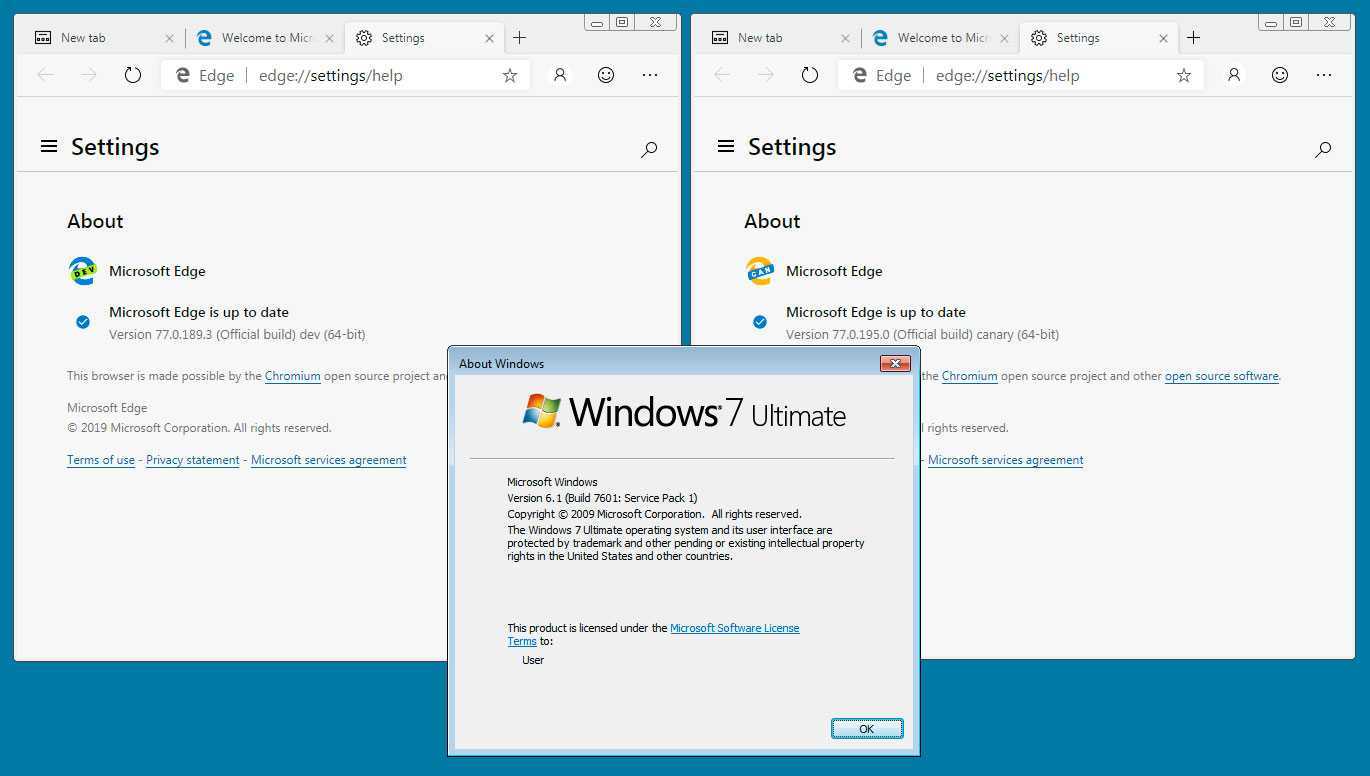1370x776 pixels.
Task: Click the Refresh icon in the Dev Edge window
Action: [133, 75]
